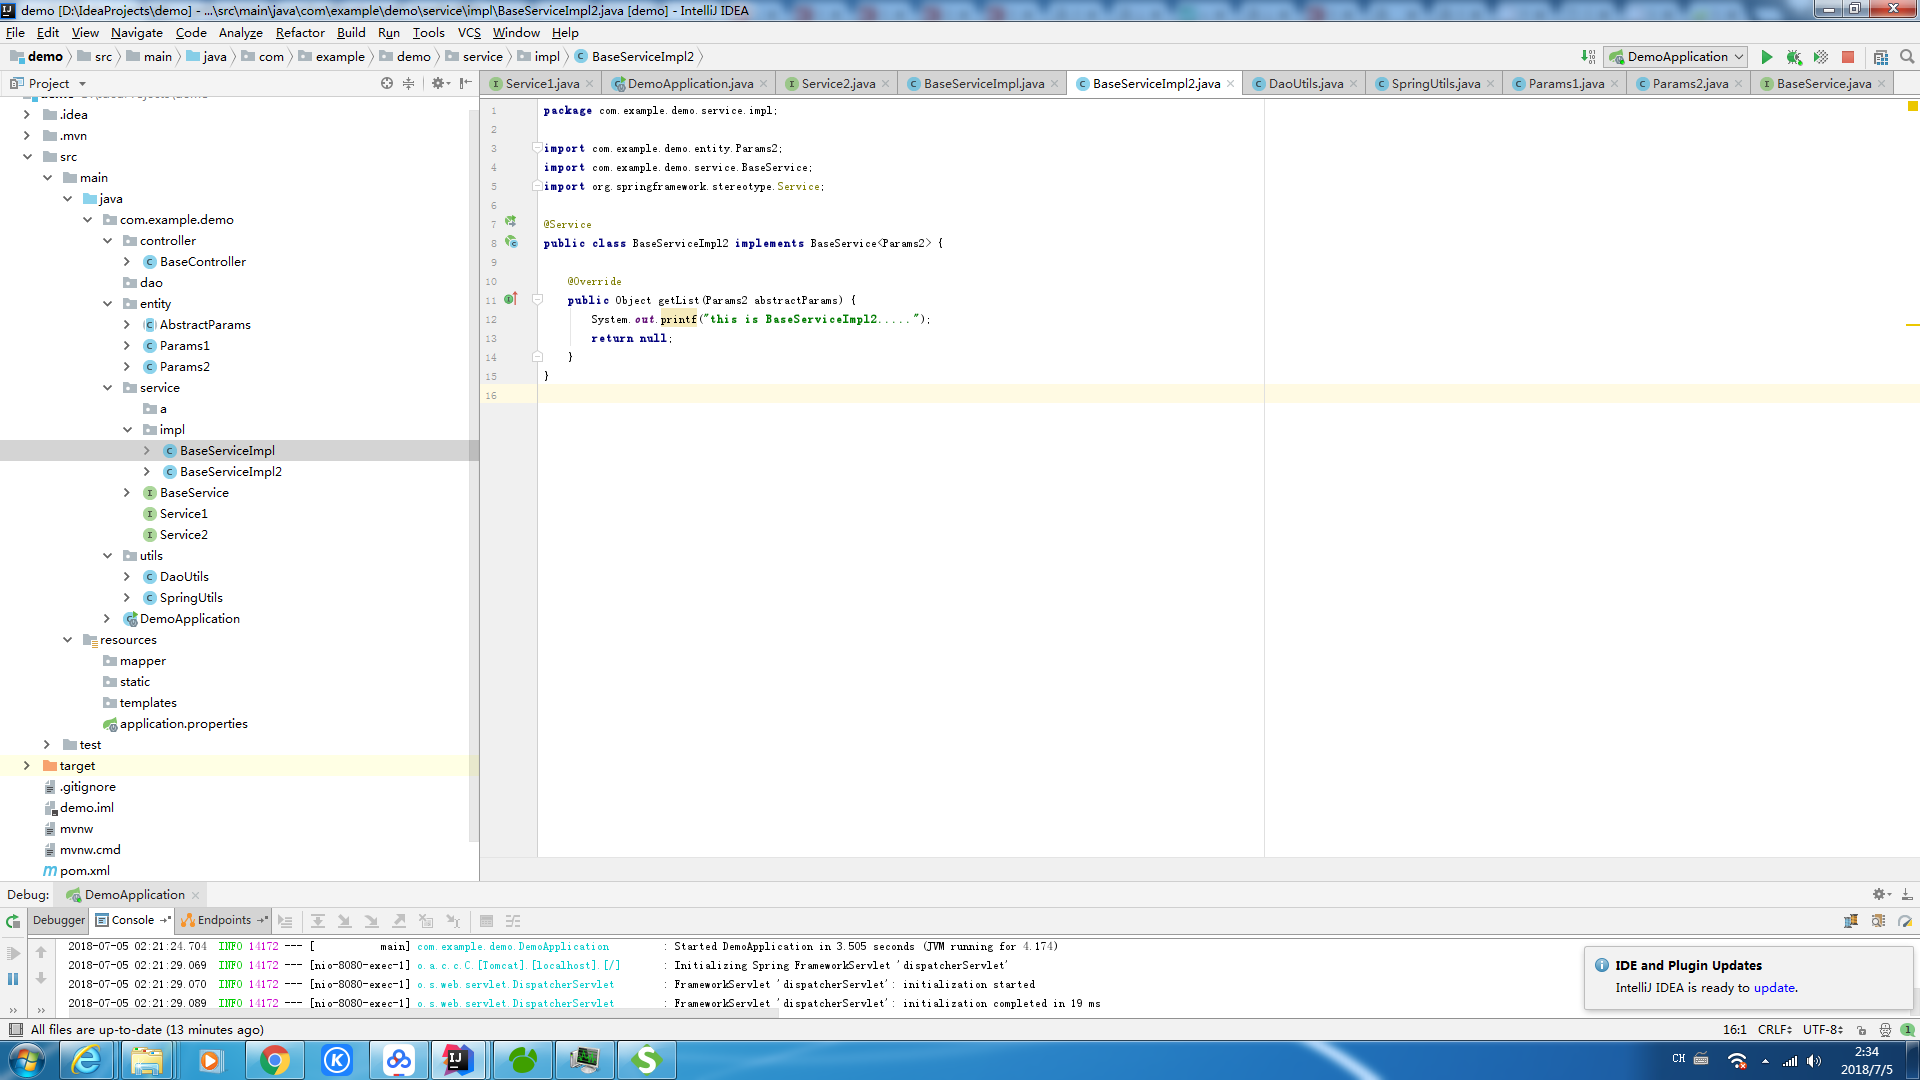Click Show Execution Point icon

click(x=286, y=921)
